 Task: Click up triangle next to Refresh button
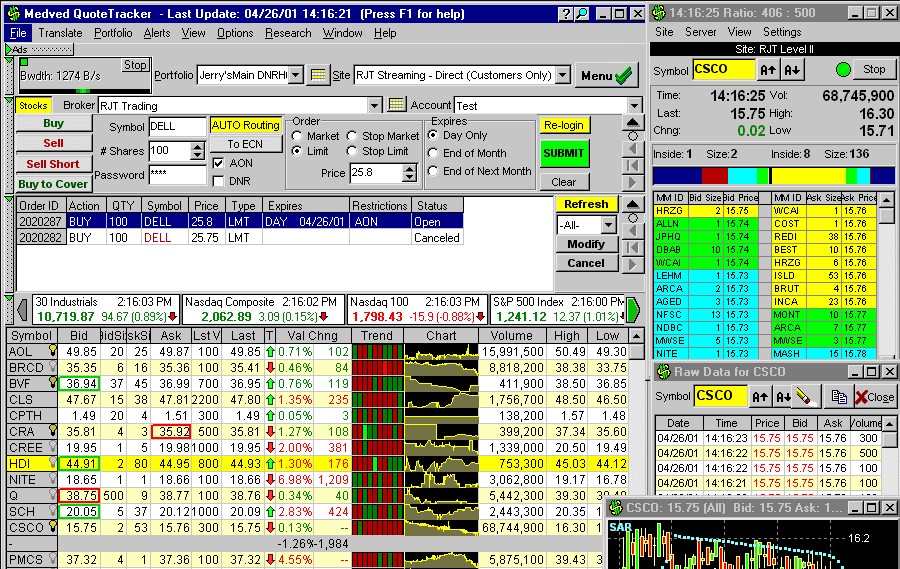[x=632, y=204]
